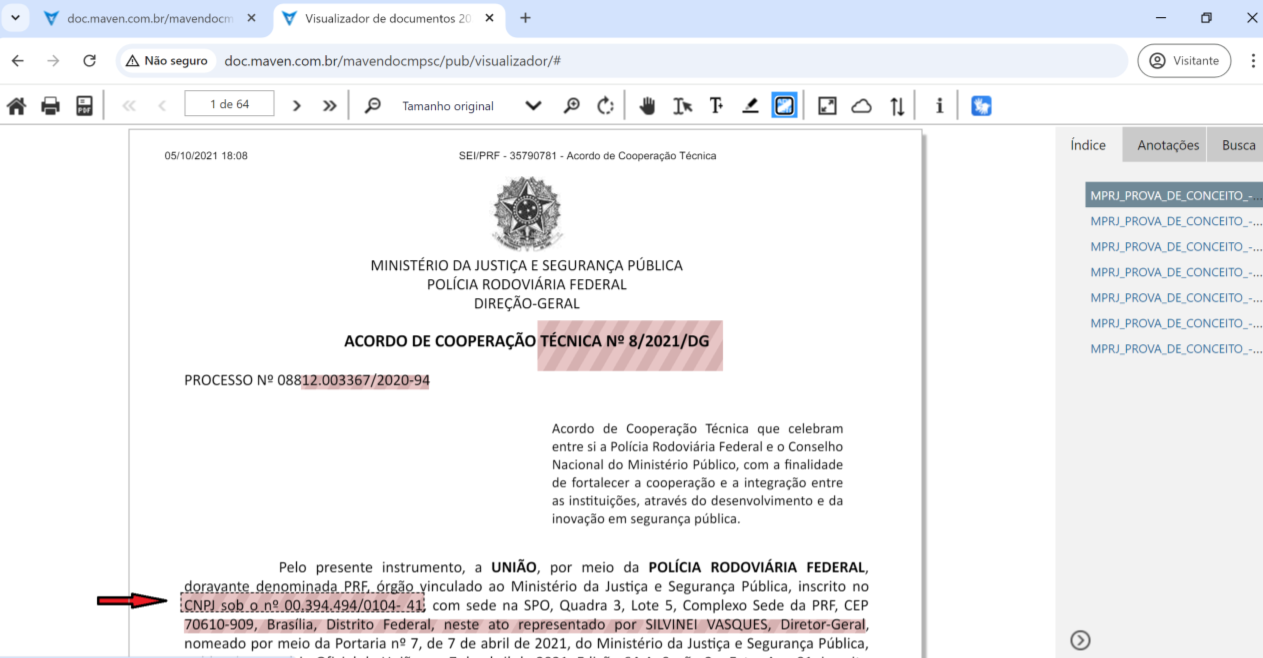This screenshot has width=1263, height=658.
Task: Focus the address bar URL
Action: click(392, 61)
